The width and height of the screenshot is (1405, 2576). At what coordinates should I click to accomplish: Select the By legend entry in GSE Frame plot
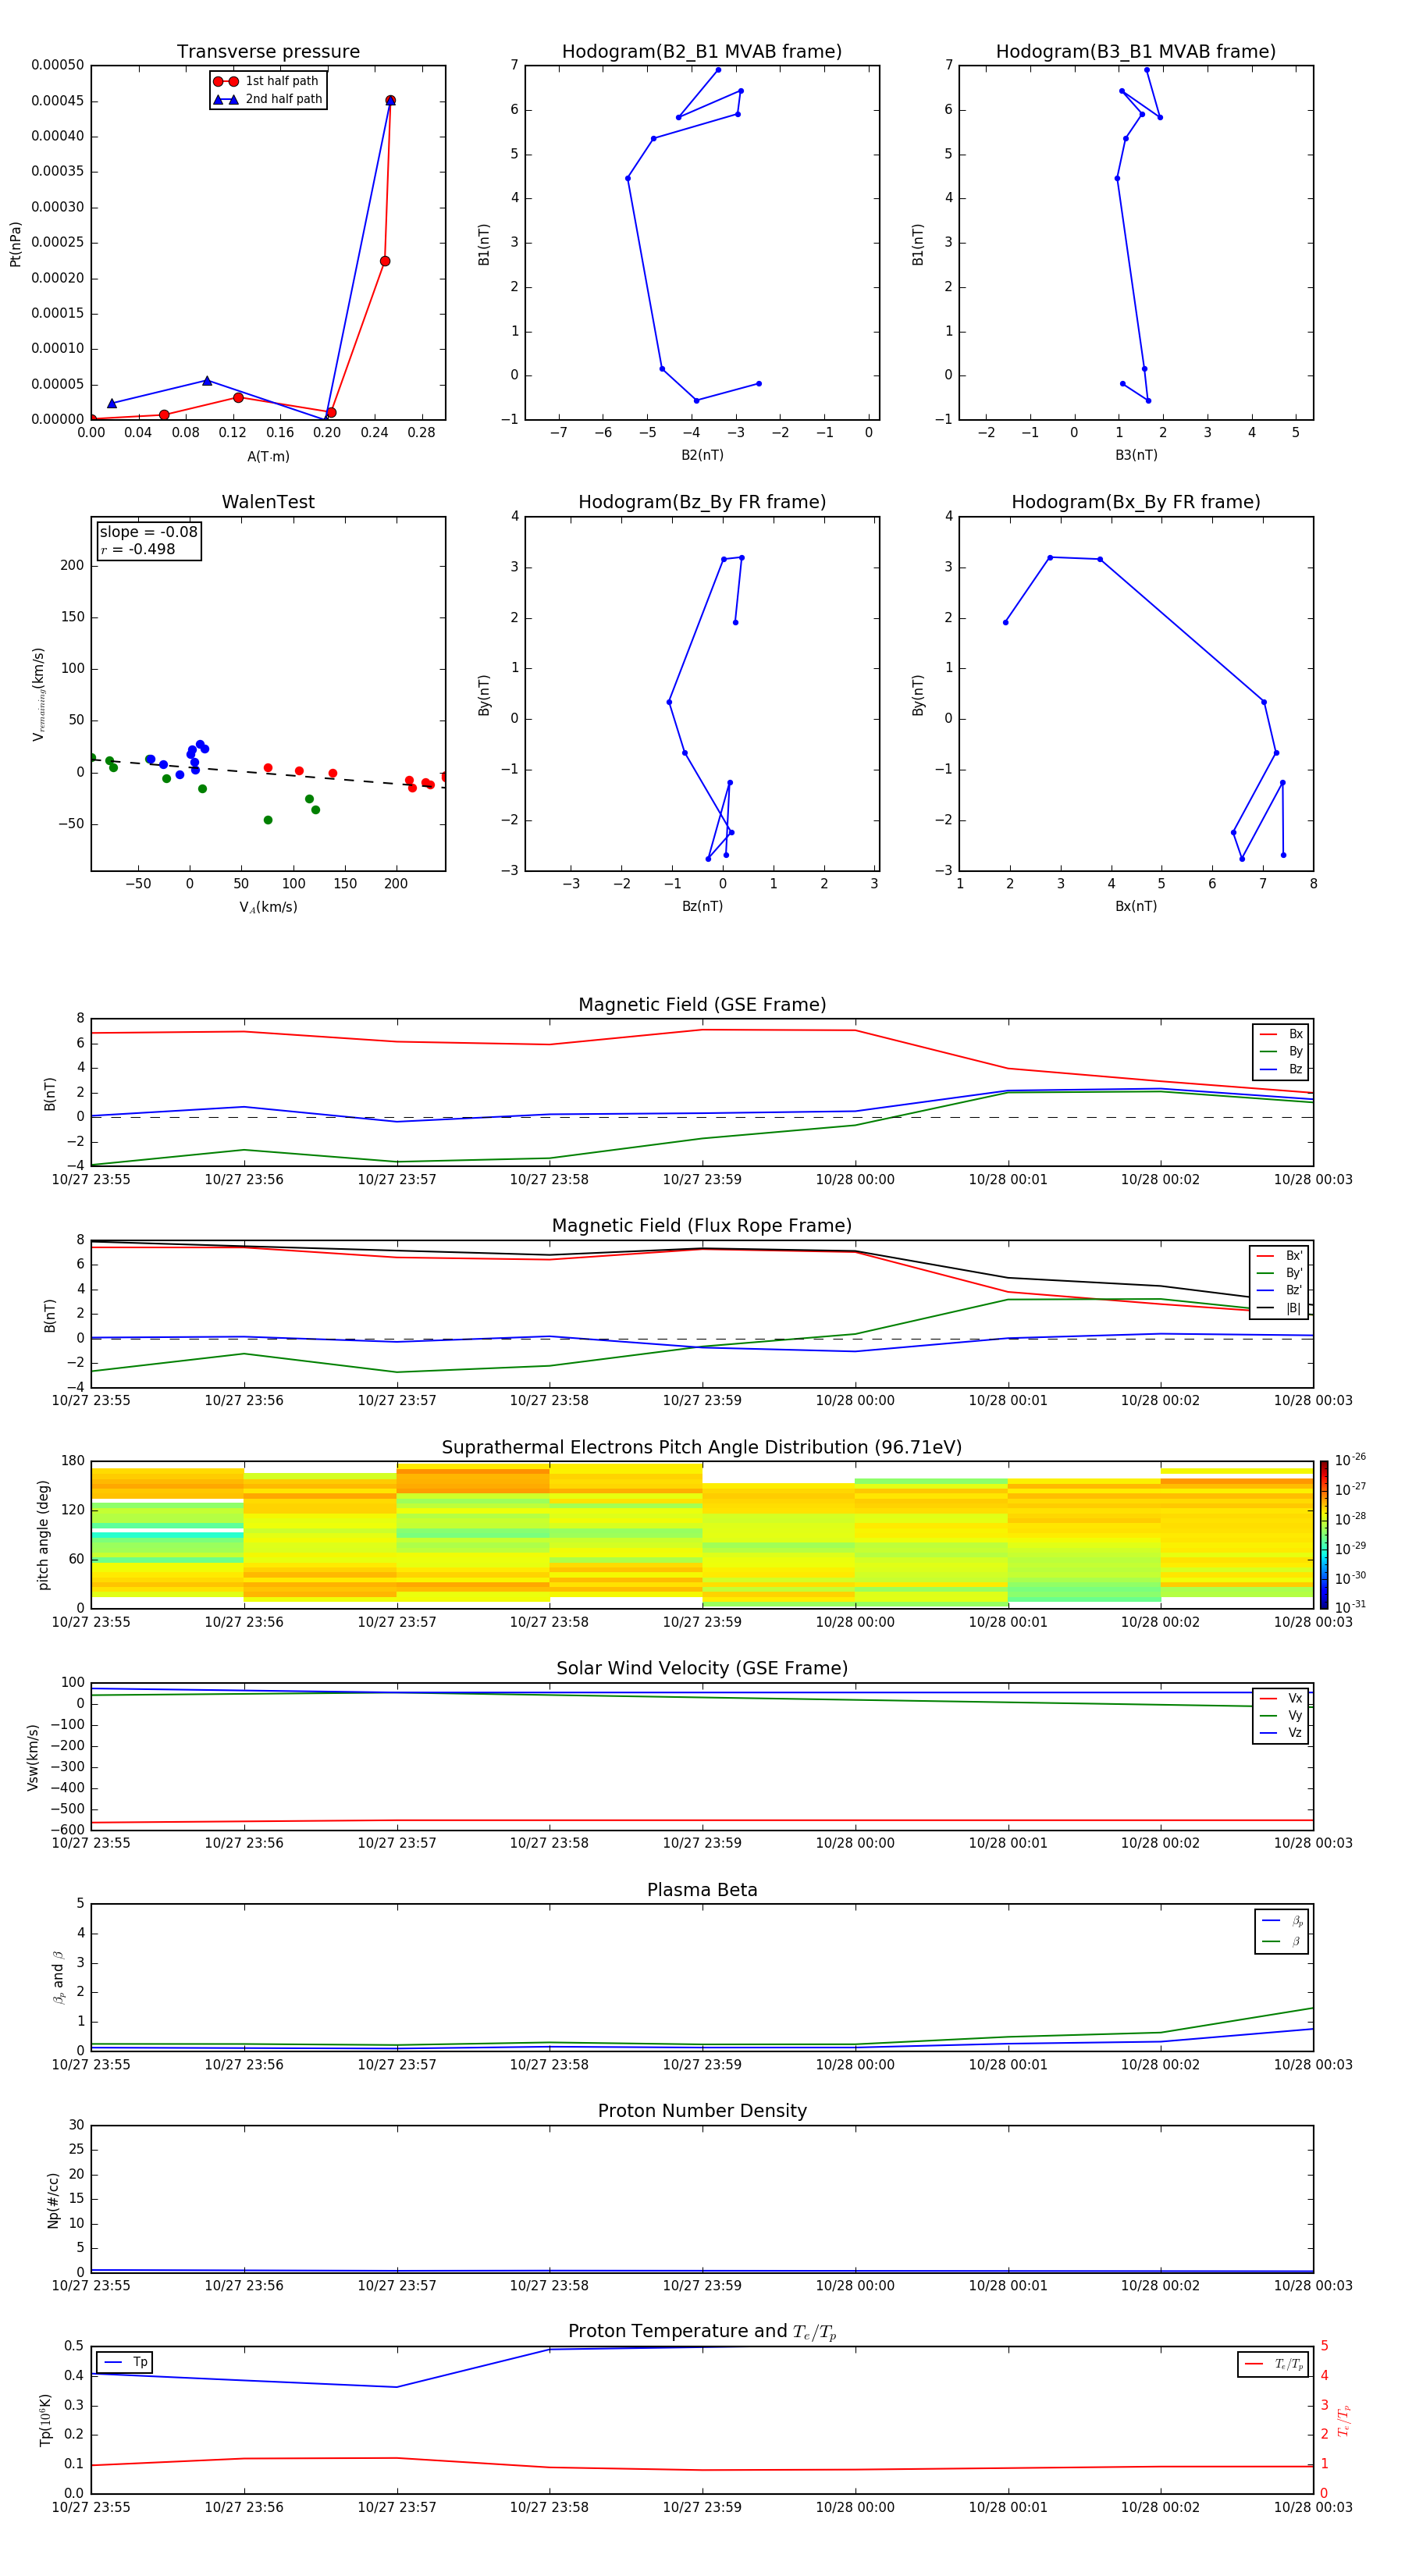coord(1281,1051)
